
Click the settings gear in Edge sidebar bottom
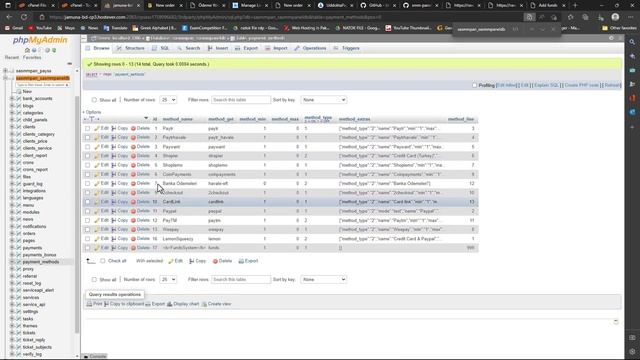(632, 351)
